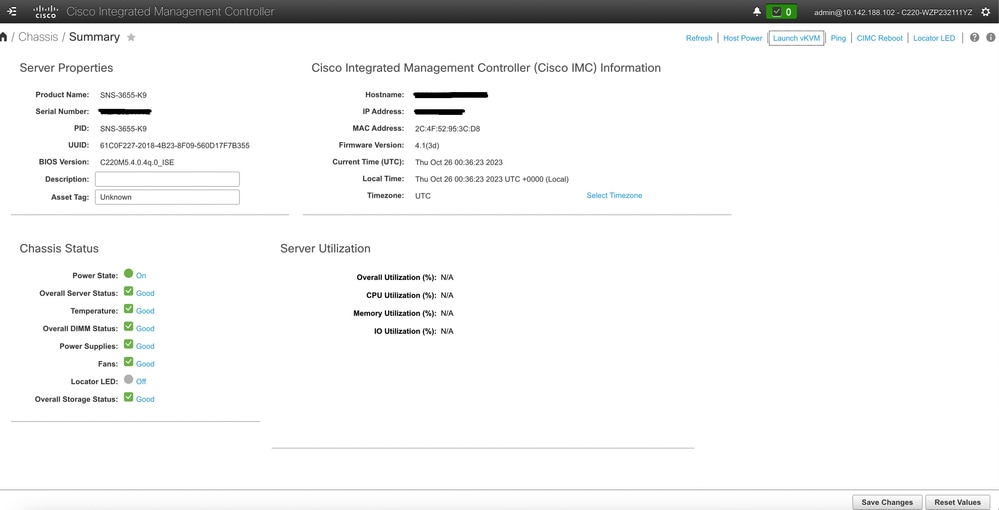Open Locator LED options
This screenshot has height=510, width=999.
click(934, 38)
